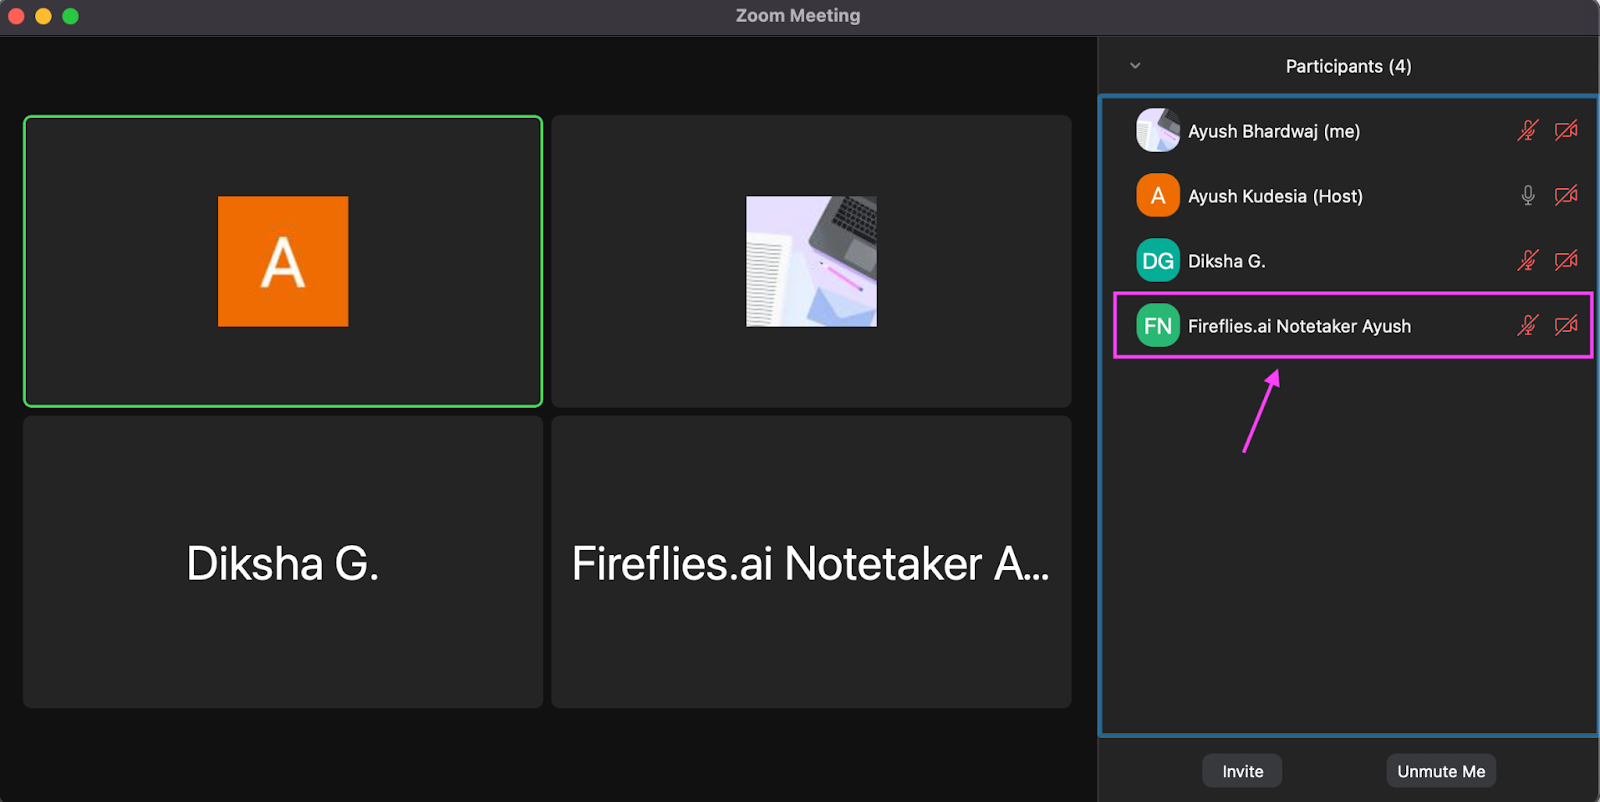The width and height of the screenshot is (1600, 802).
Task: Select the laptop picture video tile
Action: (811, 261)
